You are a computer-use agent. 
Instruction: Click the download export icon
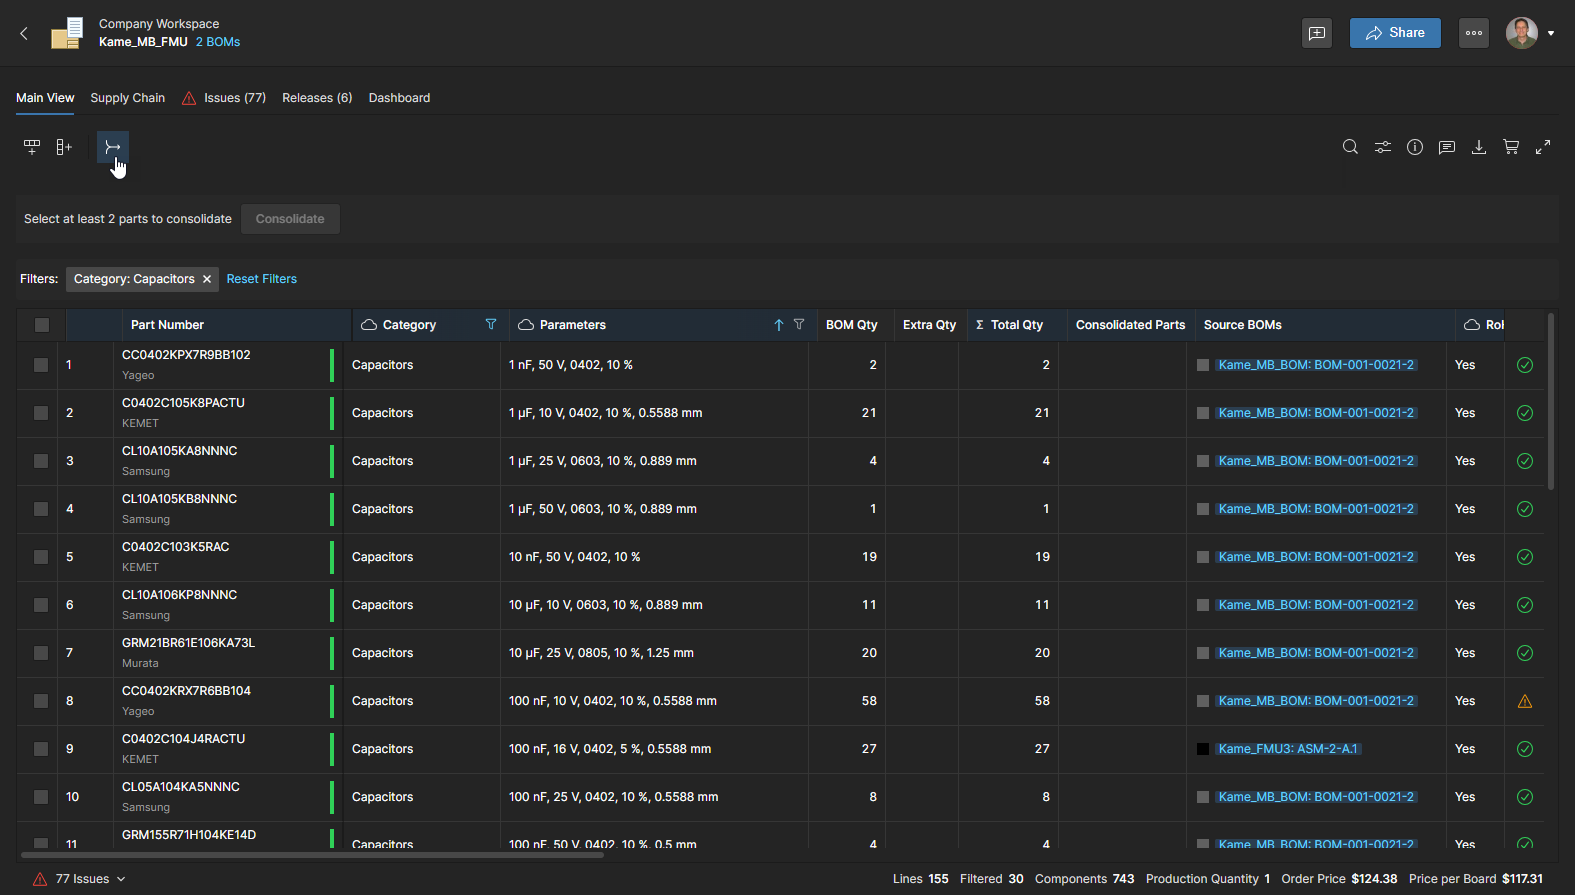point(1478,147)
